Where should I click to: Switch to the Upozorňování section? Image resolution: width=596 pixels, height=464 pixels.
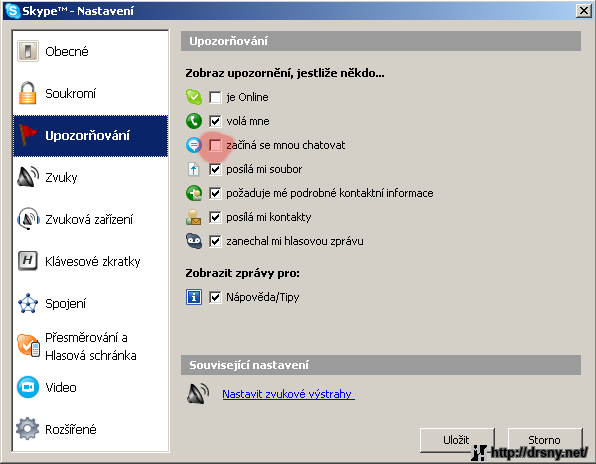click(x=90, y=136)
